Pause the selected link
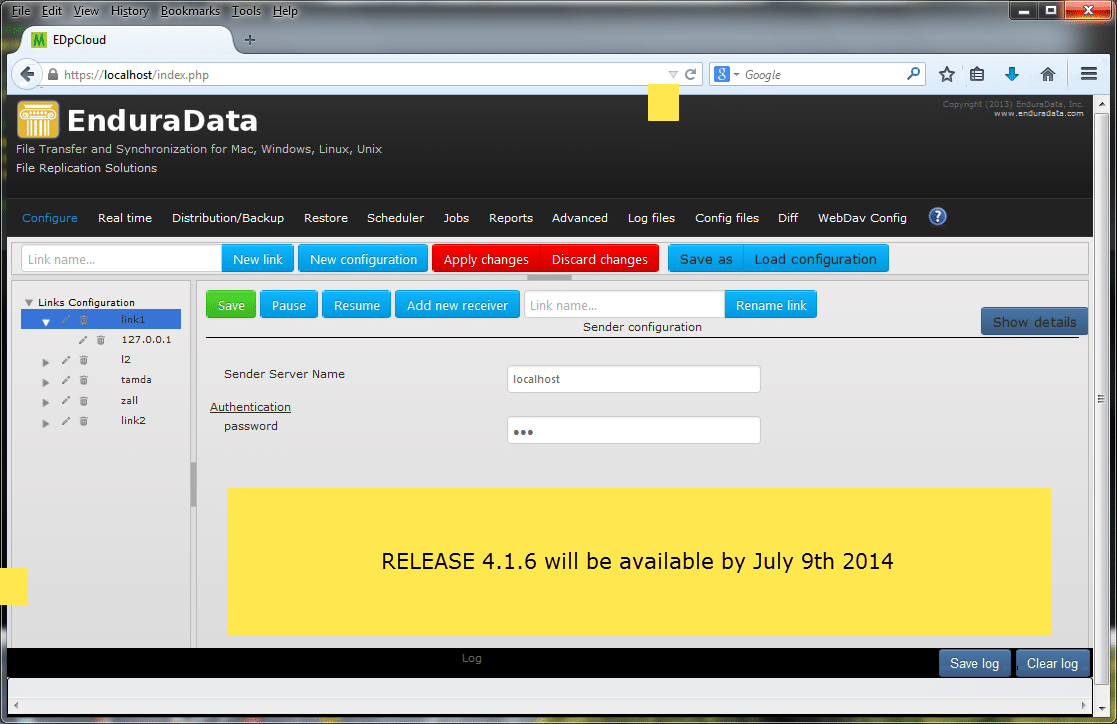The image size is (1117, 724). (x=288, y=303)
